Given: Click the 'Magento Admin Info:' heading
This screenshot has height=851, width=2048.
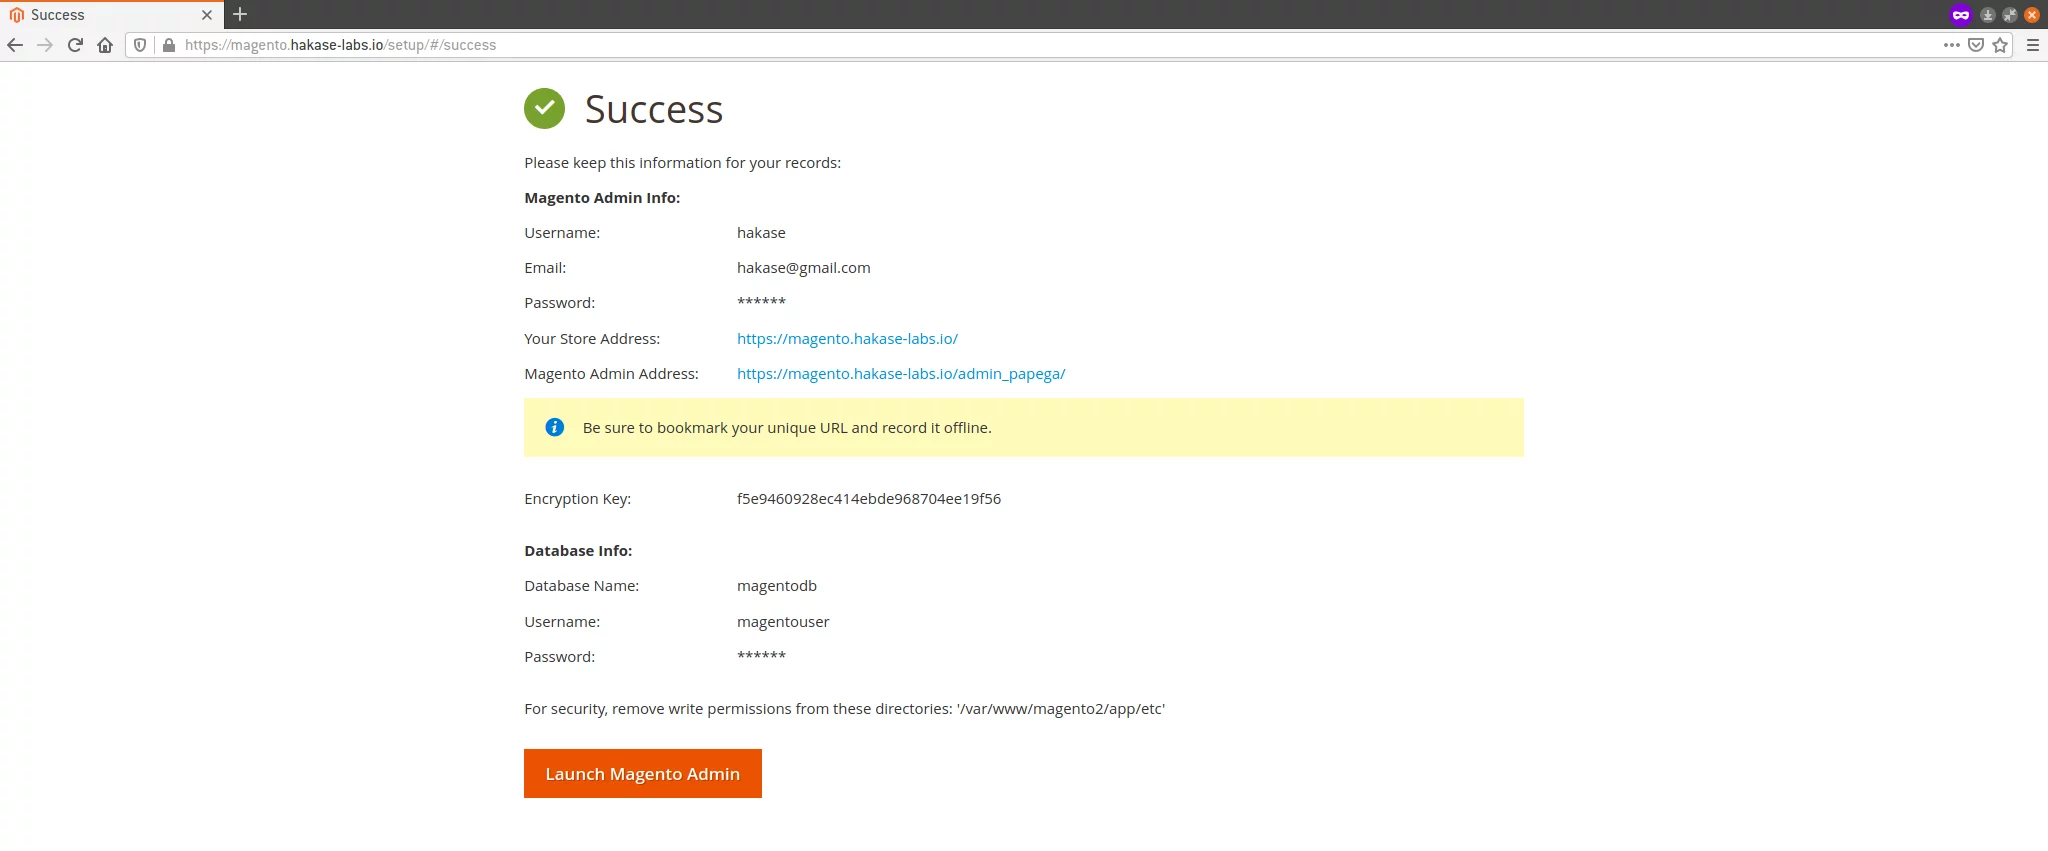Looking at the screenshot, I should pos(602,198).
